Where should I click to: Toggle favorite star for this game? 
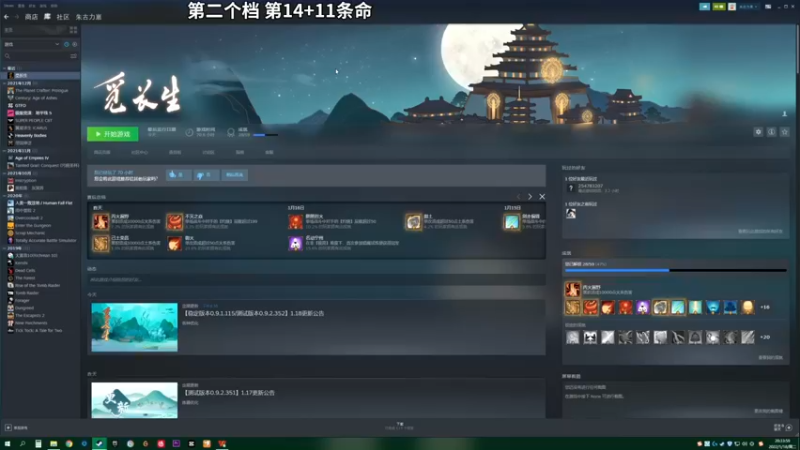tap(785, 132)
